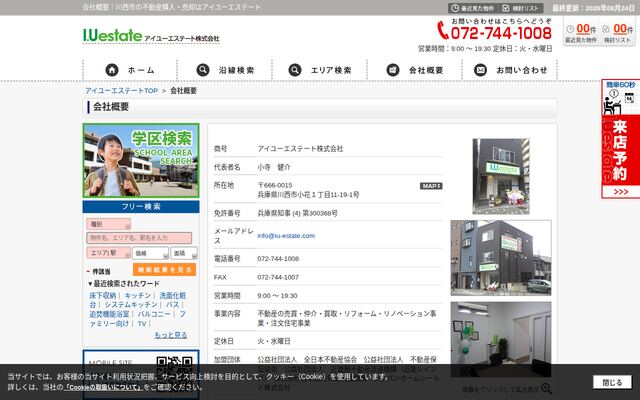The height and width of the screenshot is (400, 640).
Task: Click the magnifier icon beside 沿線検索
Action: (x=203, y=70)
